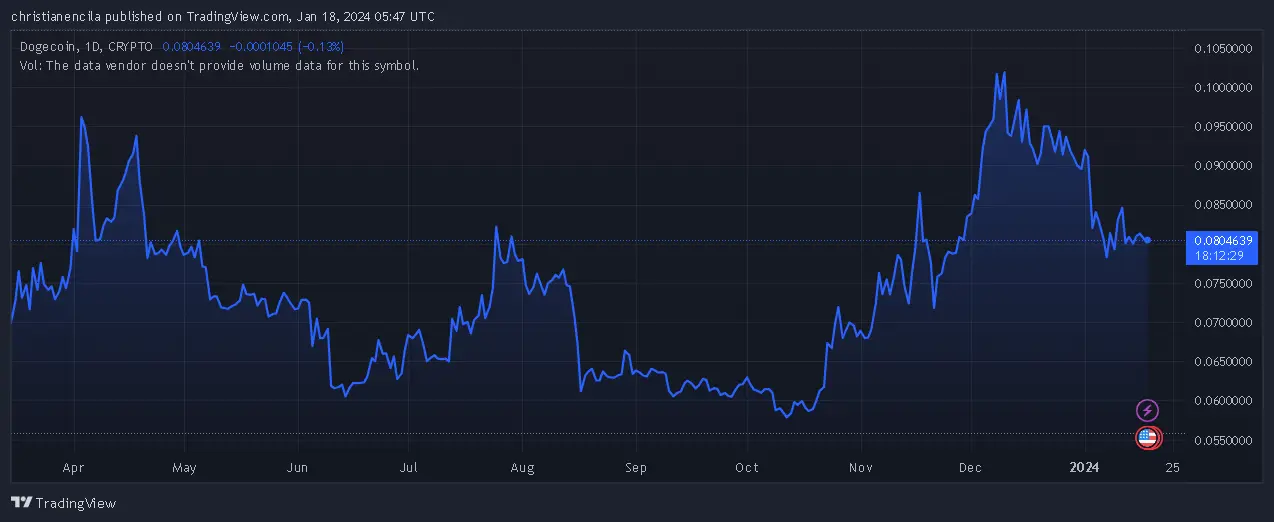Click the 0.0950000 price axis label
Screen dimensions: 1274x522
(x=1224, y=127)
